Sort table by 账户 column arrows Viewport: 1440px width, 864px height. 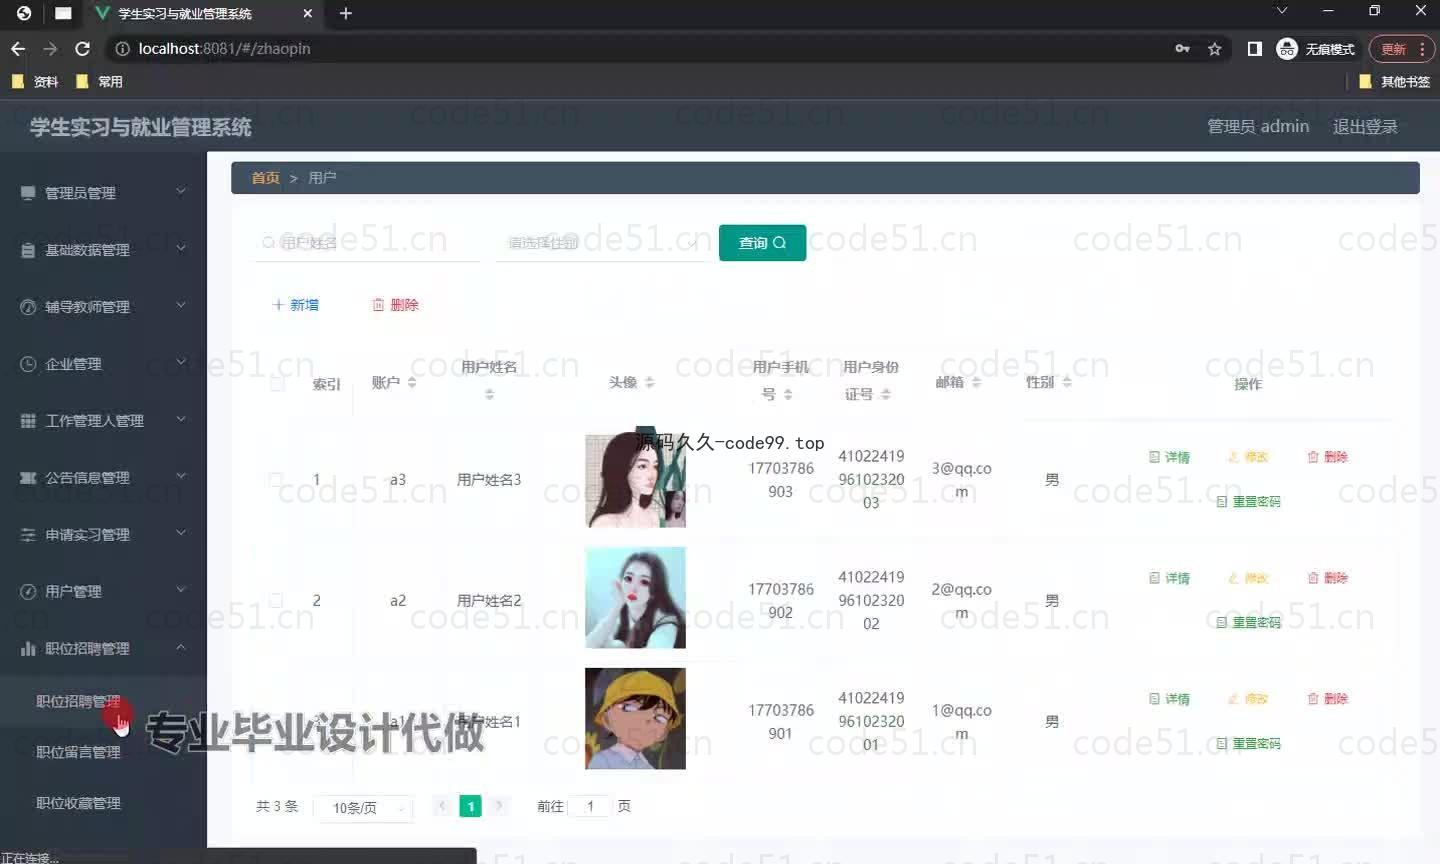tap(412, 383)
